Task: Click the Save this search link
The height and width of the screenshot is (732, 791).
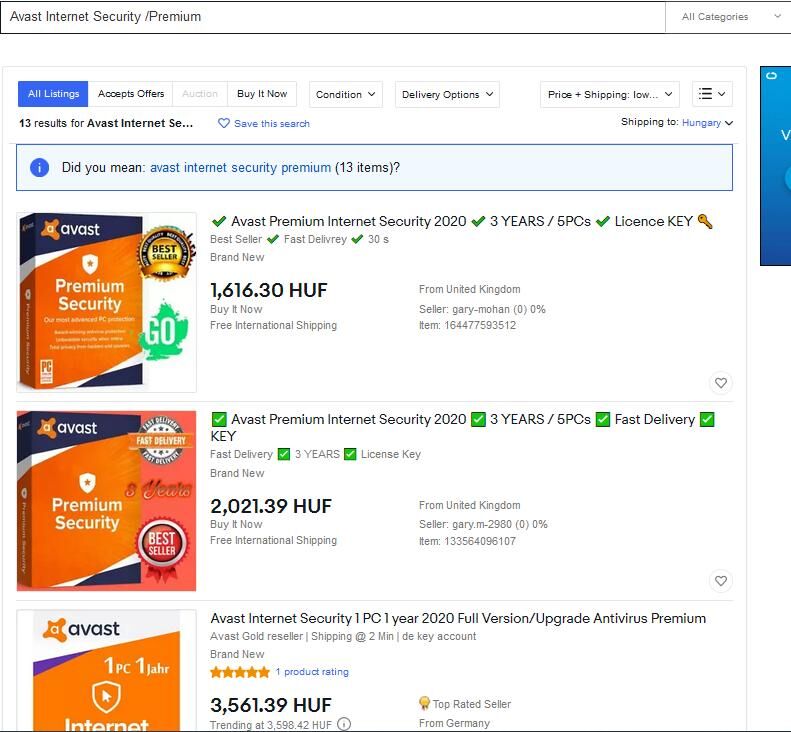Action: [271, 124]
